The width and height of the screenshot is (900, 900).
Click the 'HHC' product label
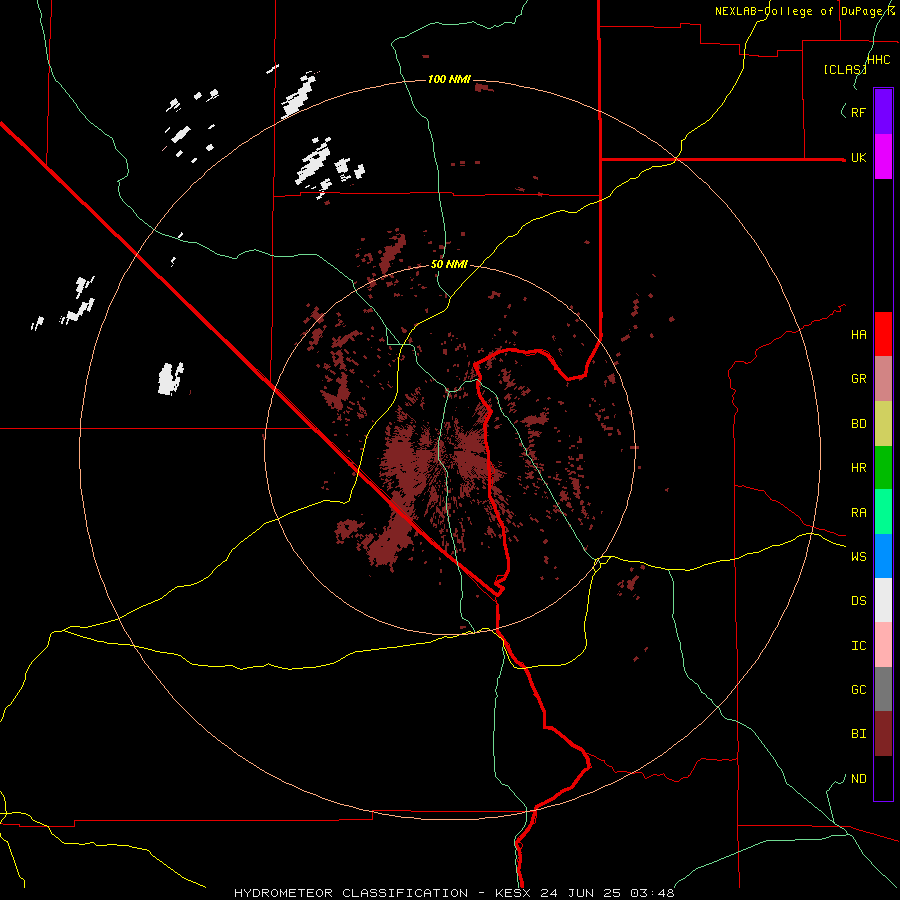(879, 60)
